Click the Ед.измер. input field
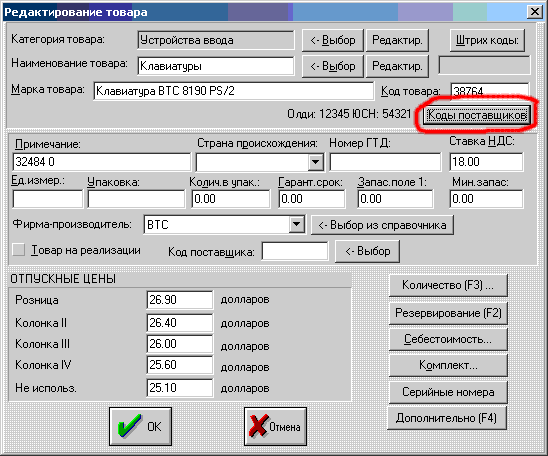 coord(48,199)
